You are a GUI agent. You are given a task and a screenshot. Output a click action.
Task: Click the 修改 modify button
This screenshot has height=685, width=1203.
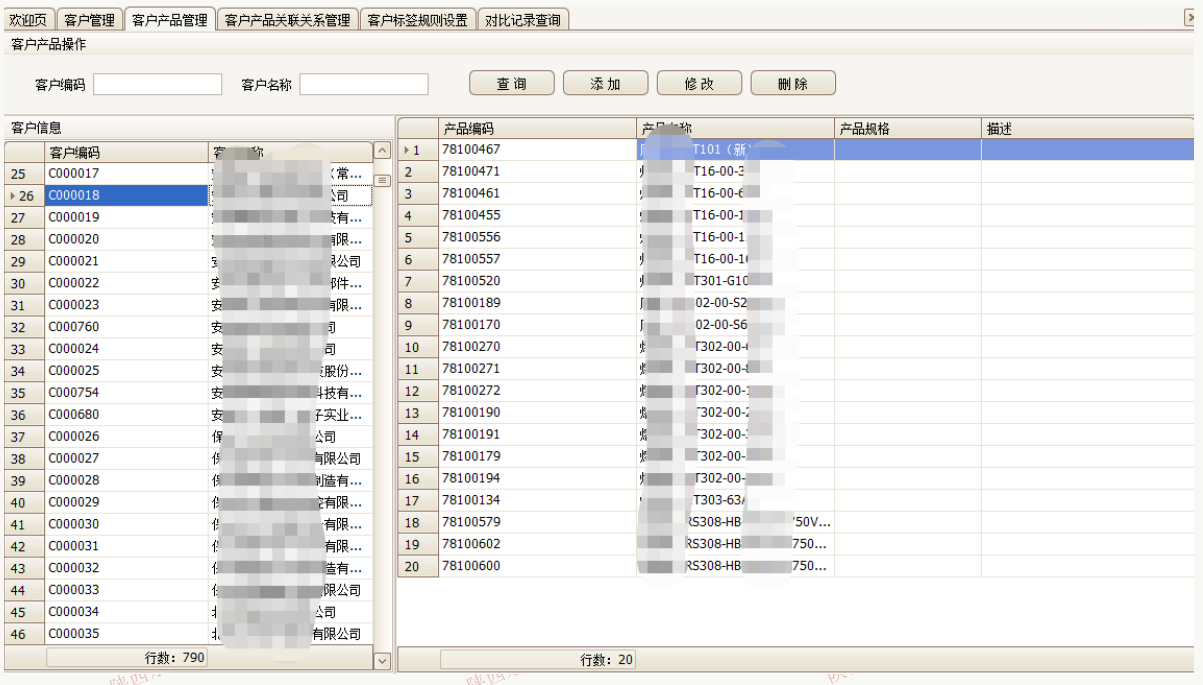pos(699,83)
